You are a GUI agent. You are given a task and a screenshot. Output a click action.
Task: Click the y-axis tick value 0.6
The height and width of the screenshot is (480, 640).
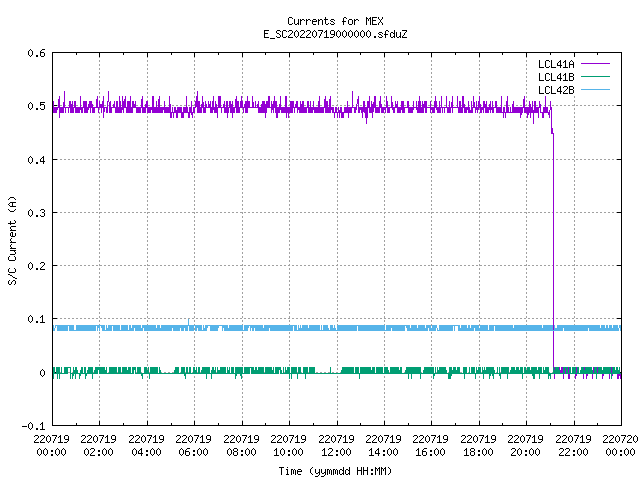click(36, 53)
